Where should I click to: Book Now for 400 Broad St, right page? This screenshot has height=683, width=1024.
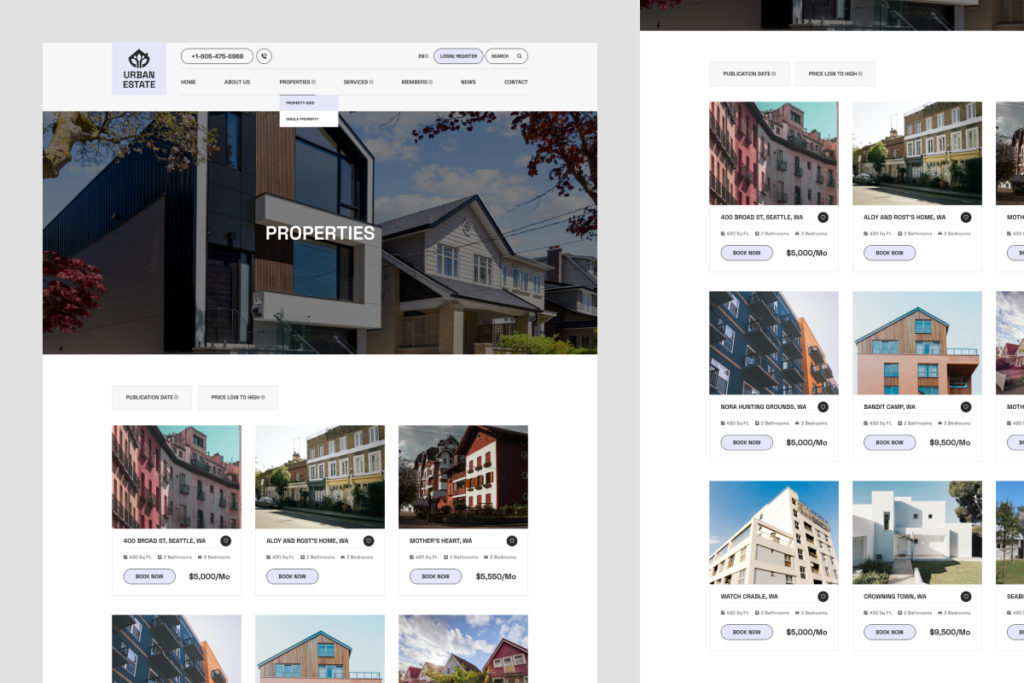pyautogui.click(x=746, y=253)
